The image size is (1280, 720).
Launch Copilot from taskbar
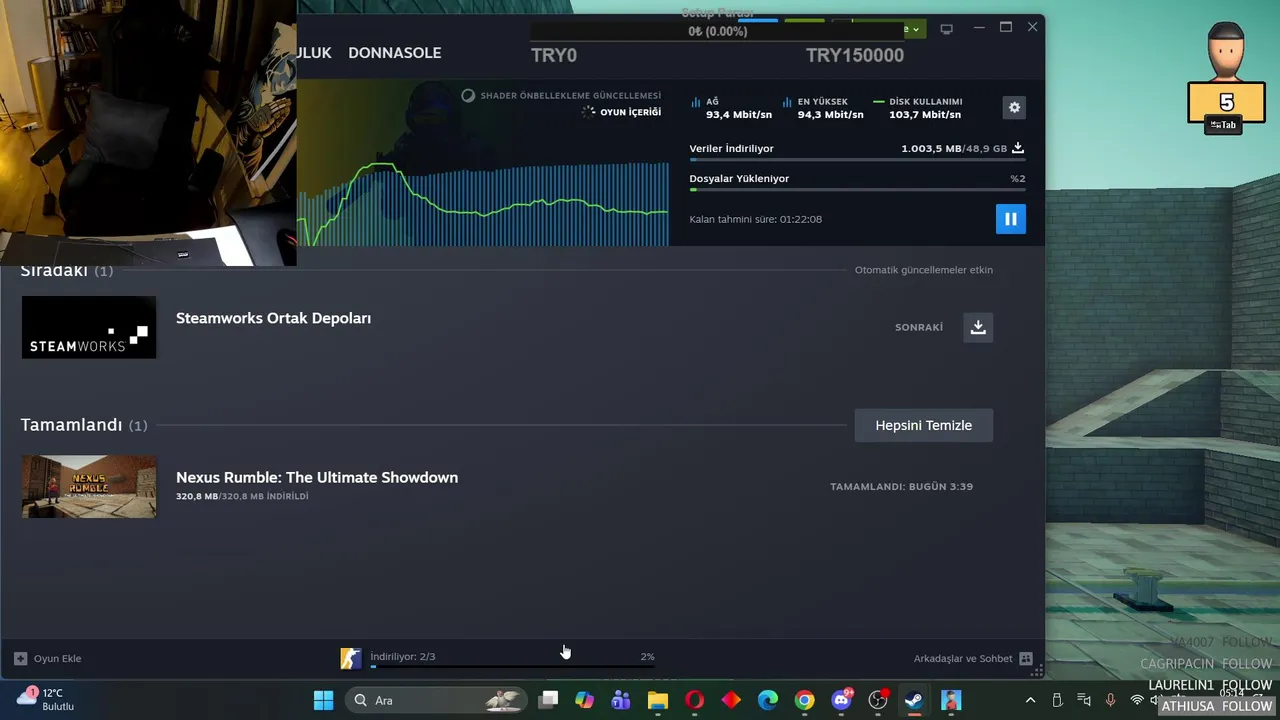pyautogui.click(x=584, y=700)
